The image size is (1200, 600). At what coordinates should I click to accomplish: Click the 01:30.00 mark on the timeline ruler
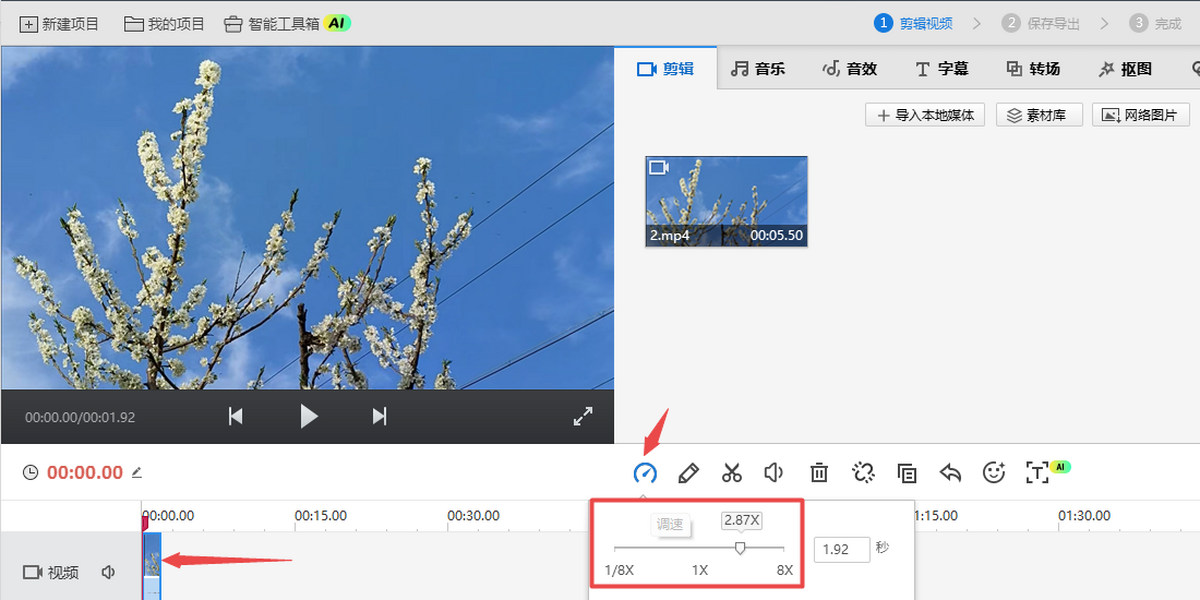[1085, 516]
